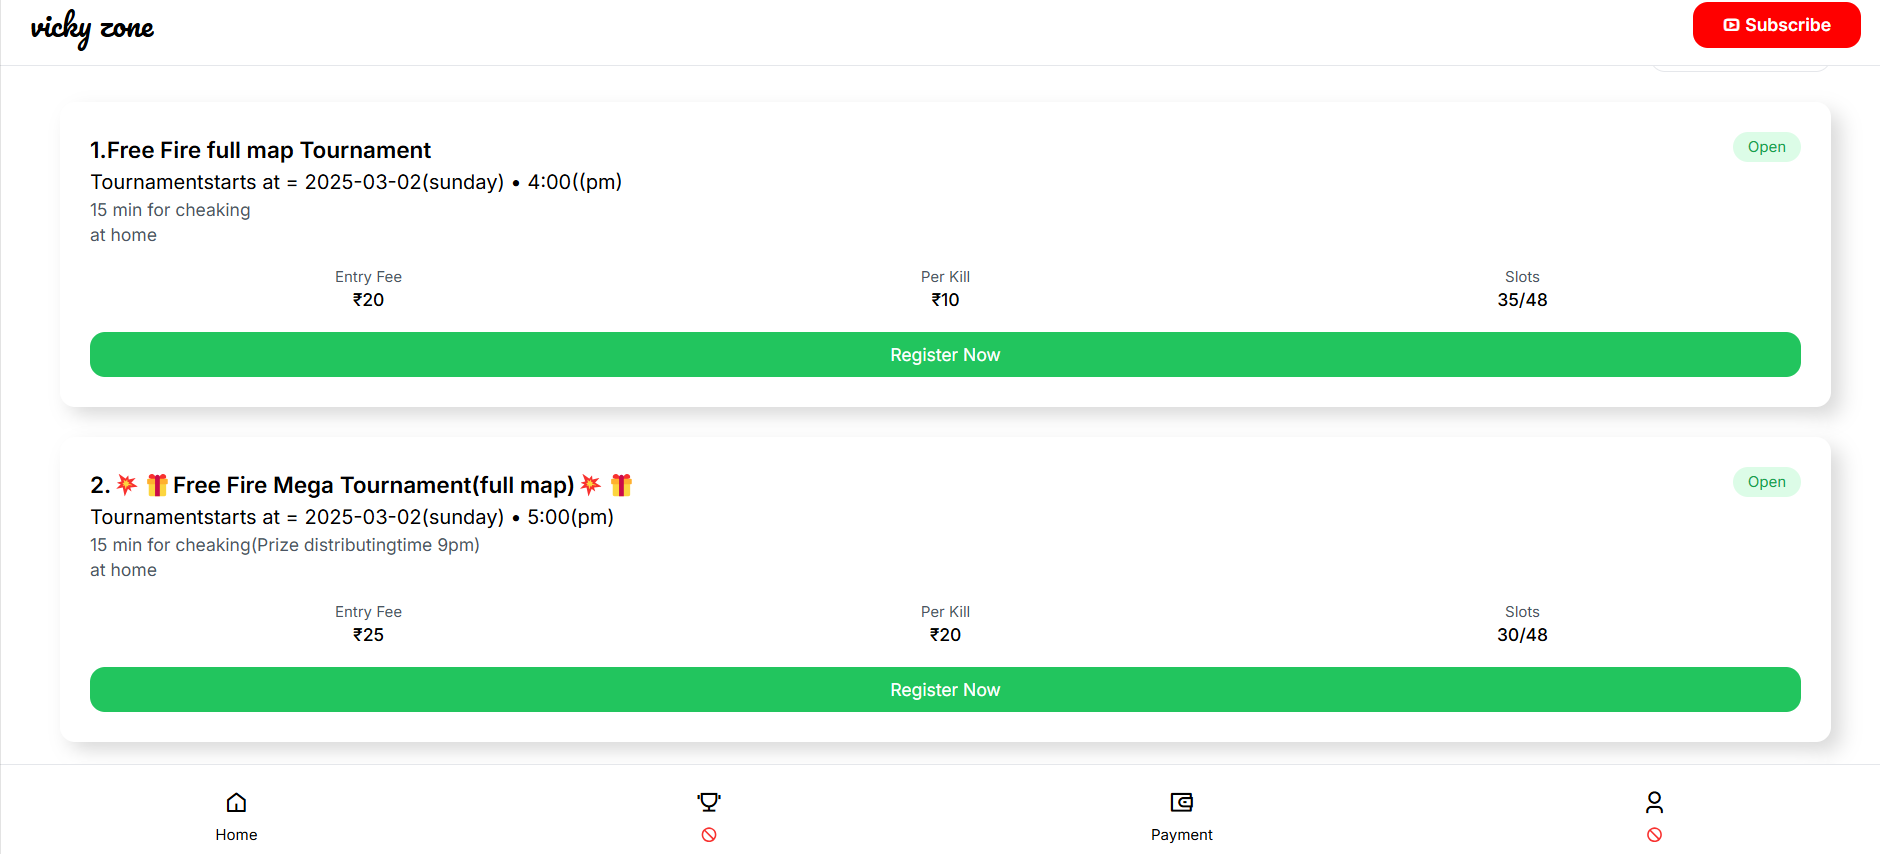Click the "1.Free Fire full map Tournament" title
Image resolution: width=1880 pixels, height=854 pixels.
point(260,150)
